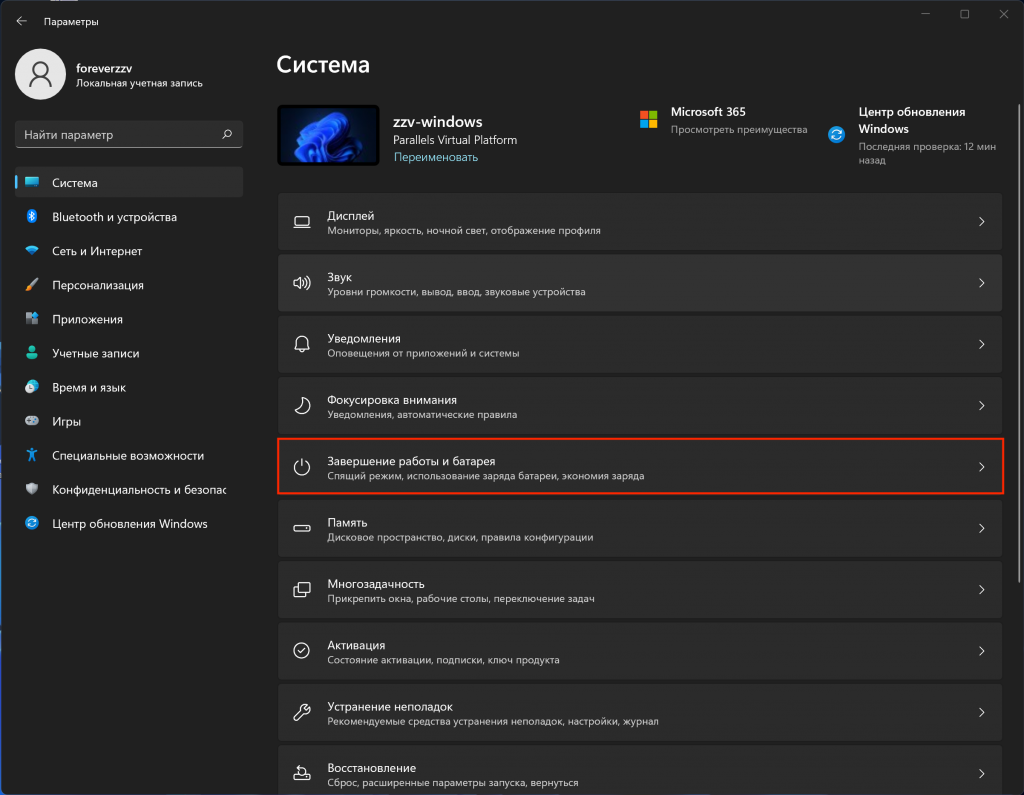Open Активация using its right chevron
Viewport: 1024px width, 795px height.
click(x=982, y=651)
